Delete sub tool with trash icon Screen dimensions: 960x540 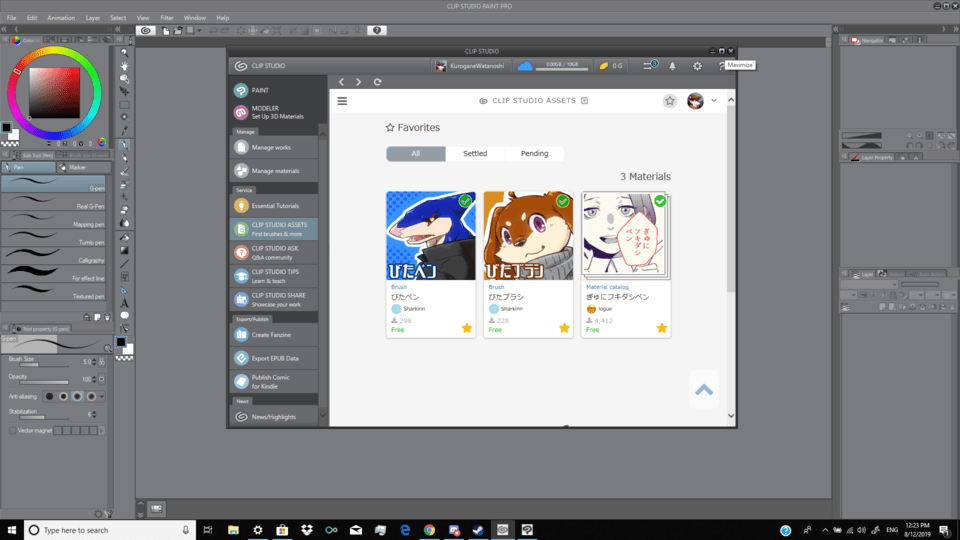click(107, 317)
